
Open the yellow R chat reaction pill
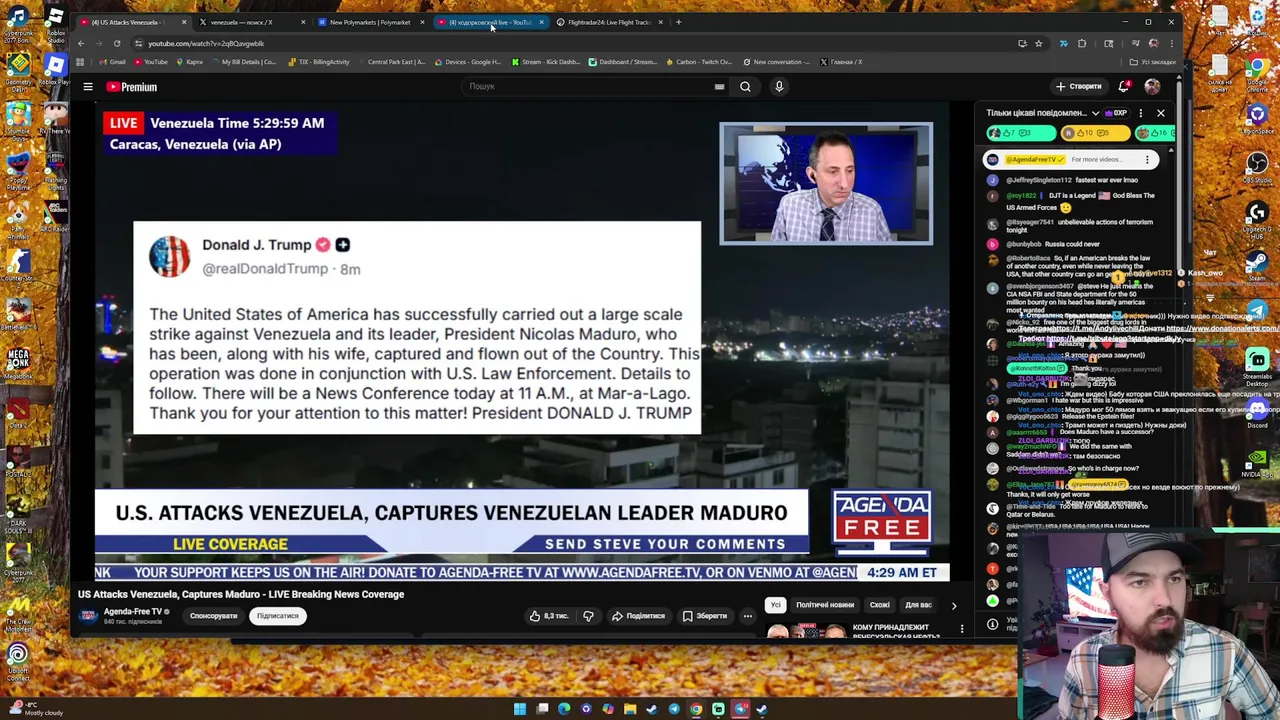click(x=1094, y=133)
